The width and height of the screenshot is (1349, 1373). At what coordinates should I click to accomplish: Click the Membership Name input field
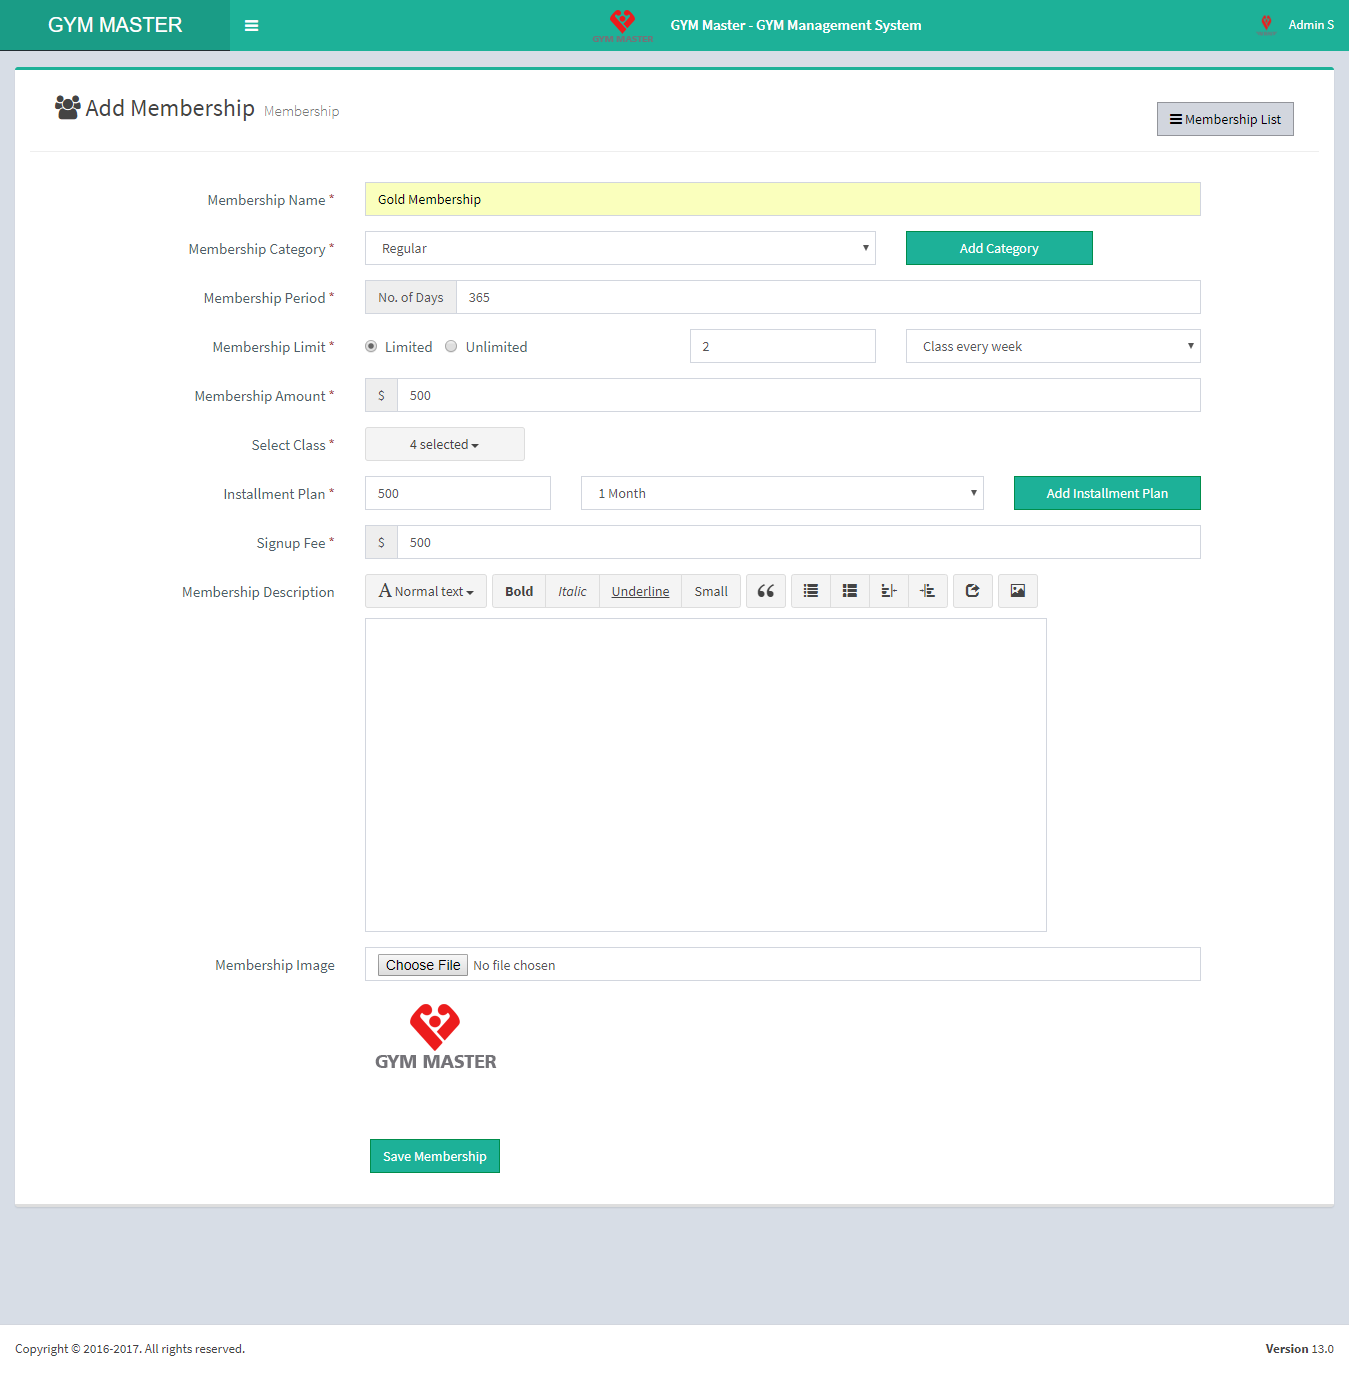tap(782, 199)
